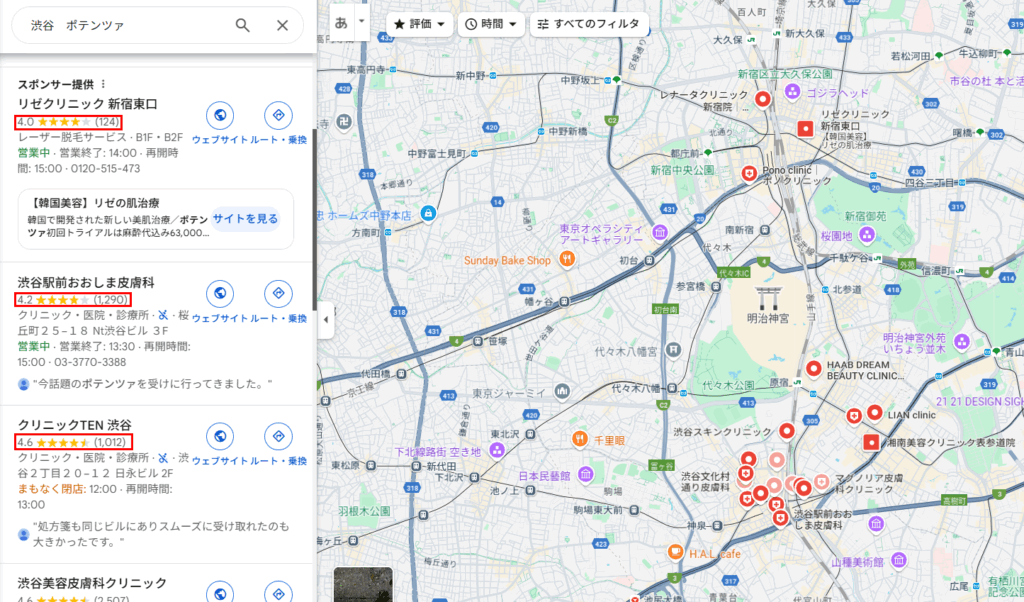Open the street view thumbnail on map
1024x602 pixels.
363,584
